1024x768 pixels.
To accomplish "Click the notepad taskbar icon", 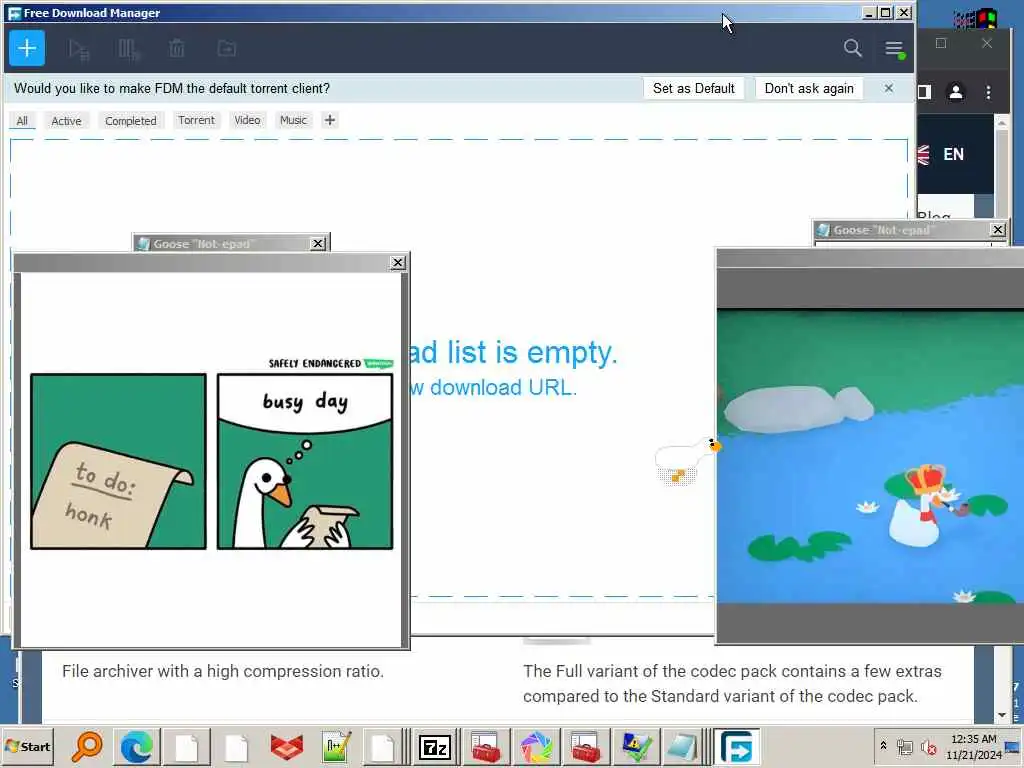I will (682, 746).
